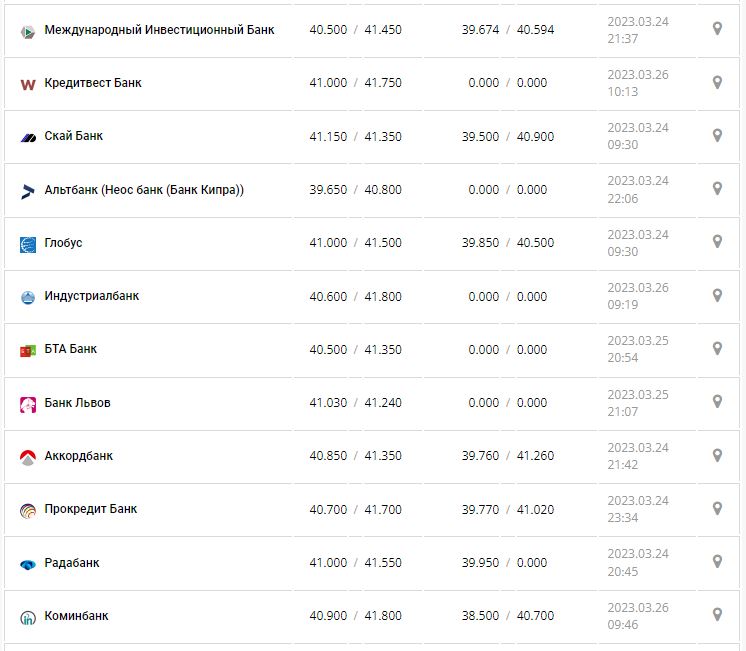The height and width of the screenshot is (651, 746).
Task: Click the Радабанк logo icon
Action: [28, 564]
